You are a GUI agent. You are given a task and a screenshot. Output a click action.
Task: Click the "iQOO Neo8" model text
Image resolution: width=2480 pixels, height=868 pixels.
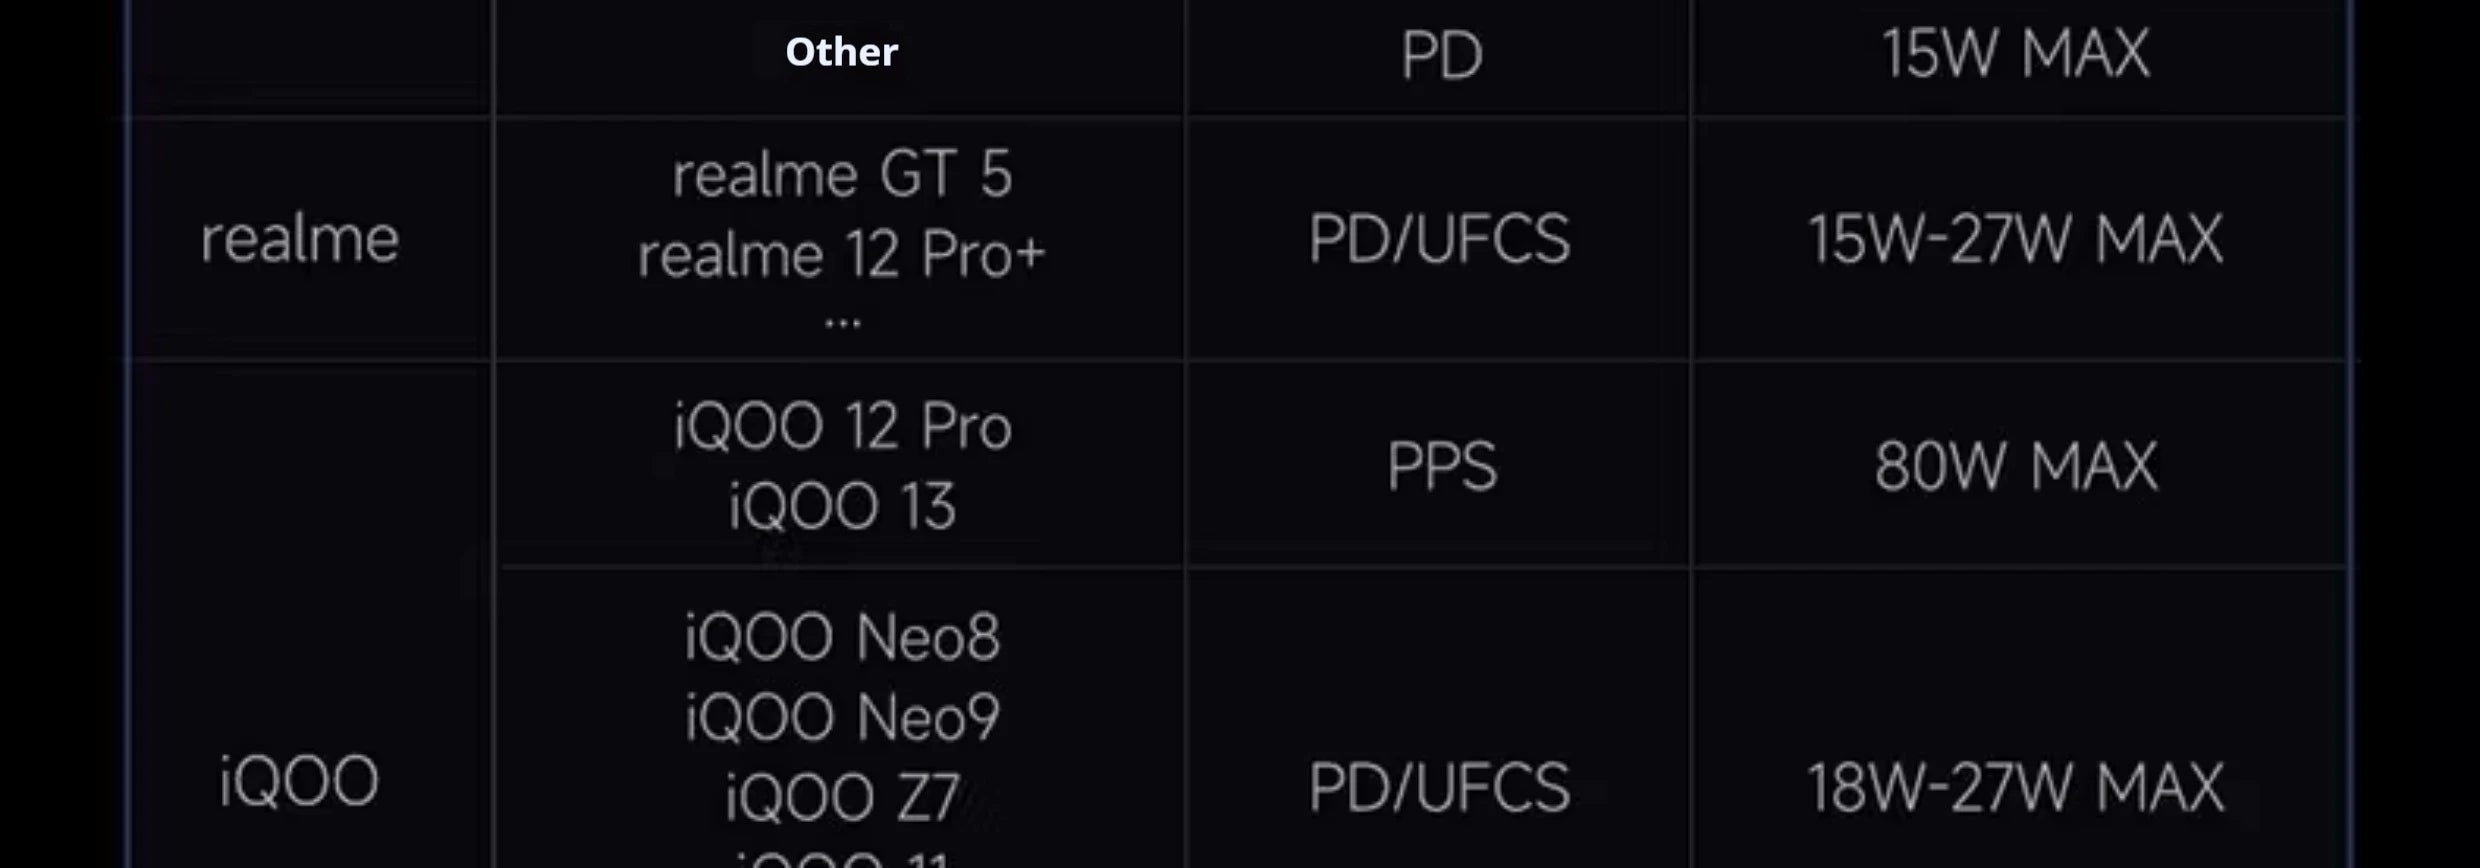pos(842,637)
